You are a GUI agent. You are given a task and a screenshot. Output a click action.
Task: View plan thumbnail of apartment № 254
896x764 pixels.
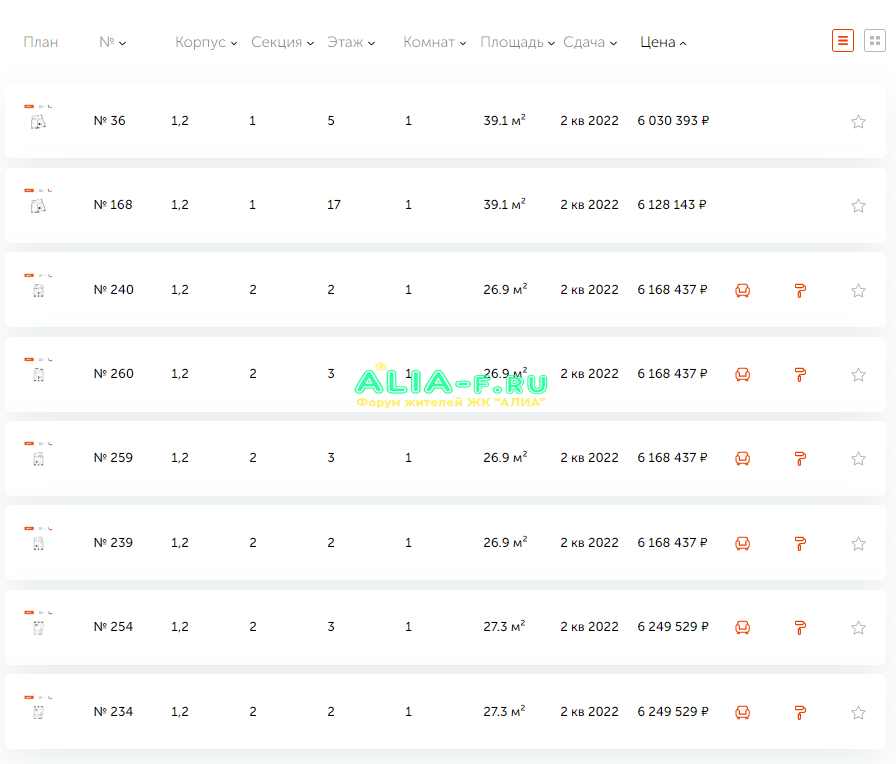pos(38,623)
